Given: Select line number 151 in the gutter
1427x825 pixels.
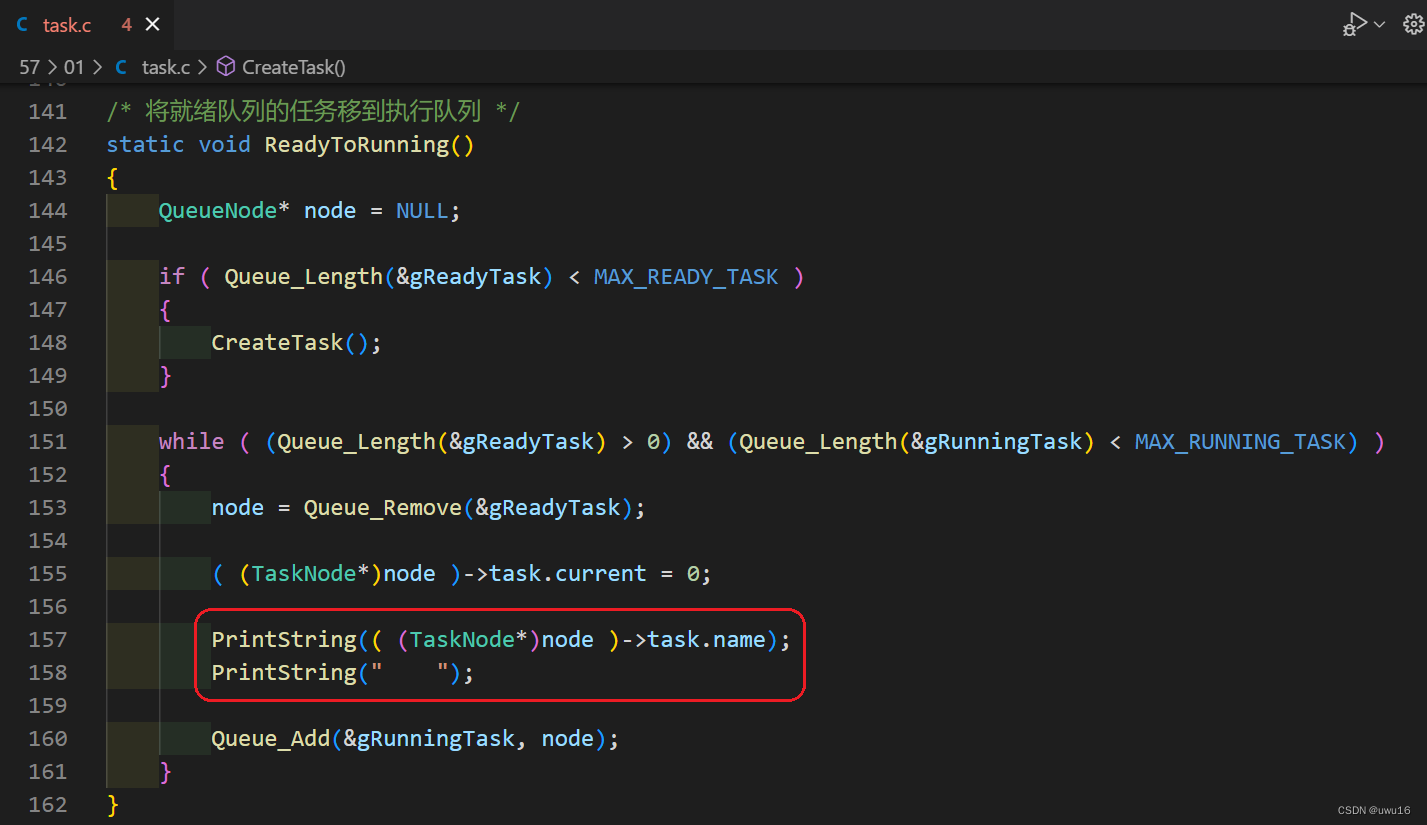Looking at the screenshot, I should click(47, 441).
